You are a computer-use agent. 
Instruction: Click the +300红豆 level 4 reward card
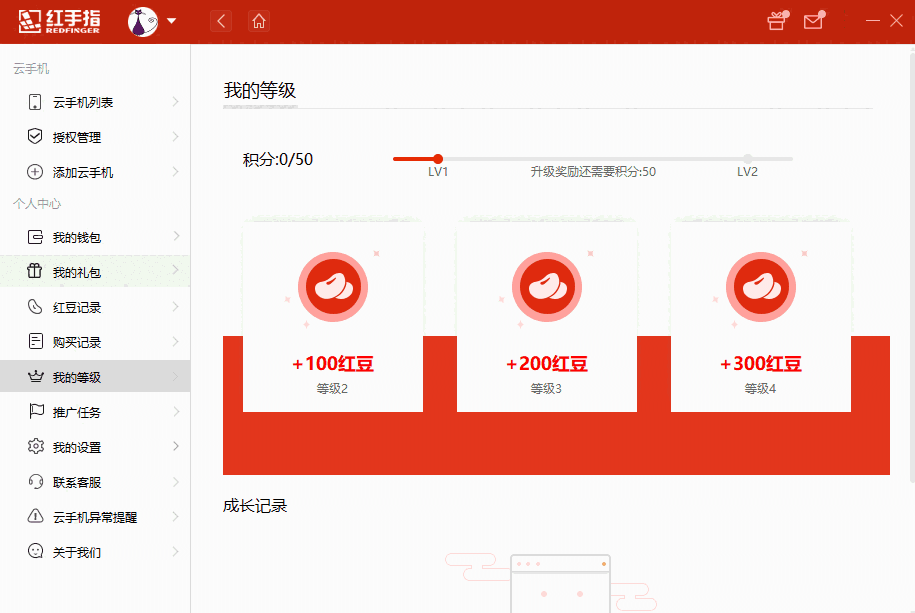click(x=761, y=316)
